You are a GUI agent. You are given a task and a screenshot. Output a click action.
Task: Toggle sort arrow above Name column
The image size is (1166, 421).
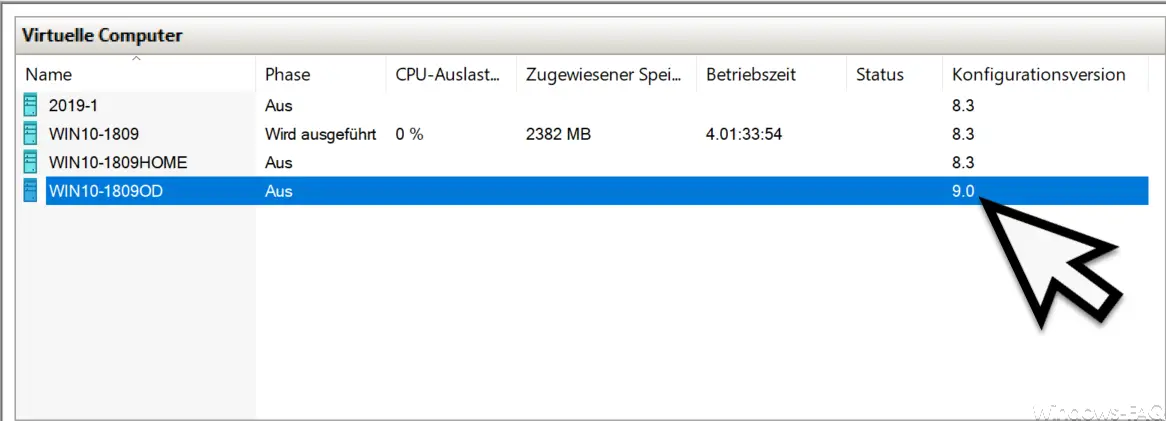pyautogui.click(x=136, y=58)
